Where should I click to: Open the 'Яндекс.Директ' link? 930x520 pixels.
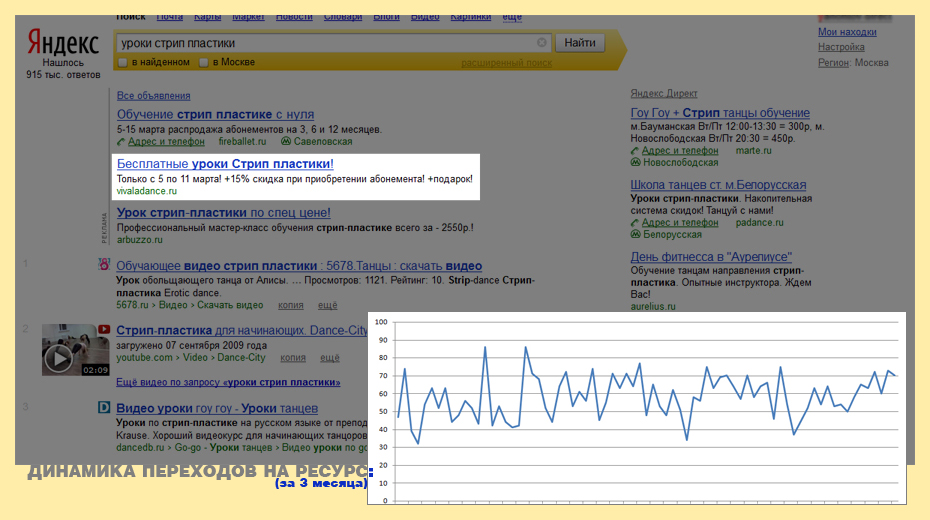click(664, 94)
